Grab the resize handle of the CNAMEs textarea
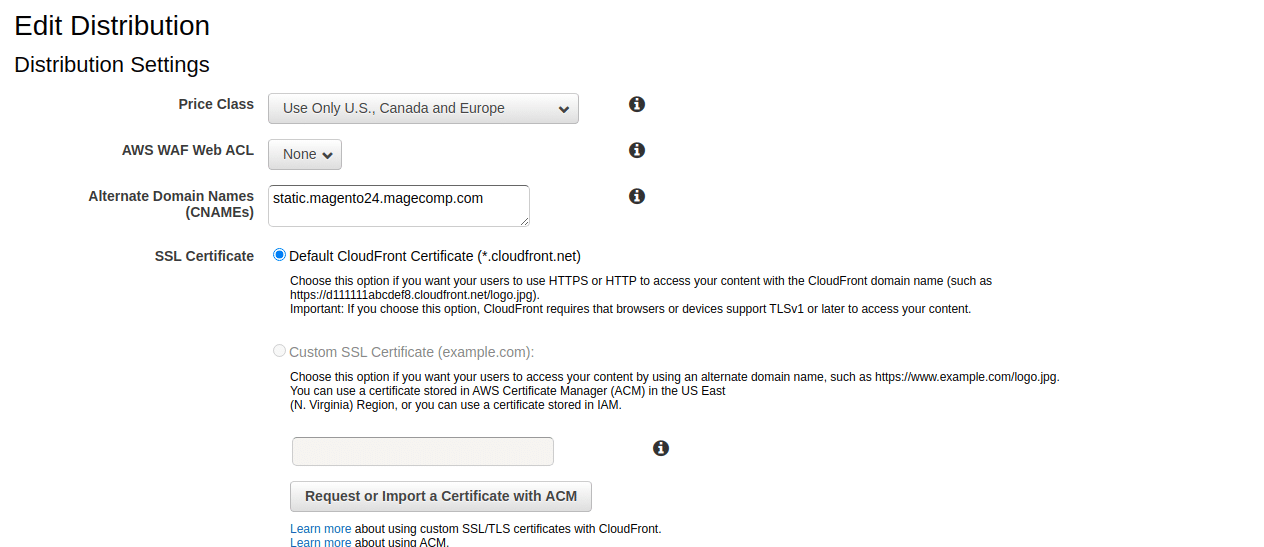Viewport: 1264px width, 547px height. [x=524, y=221]
